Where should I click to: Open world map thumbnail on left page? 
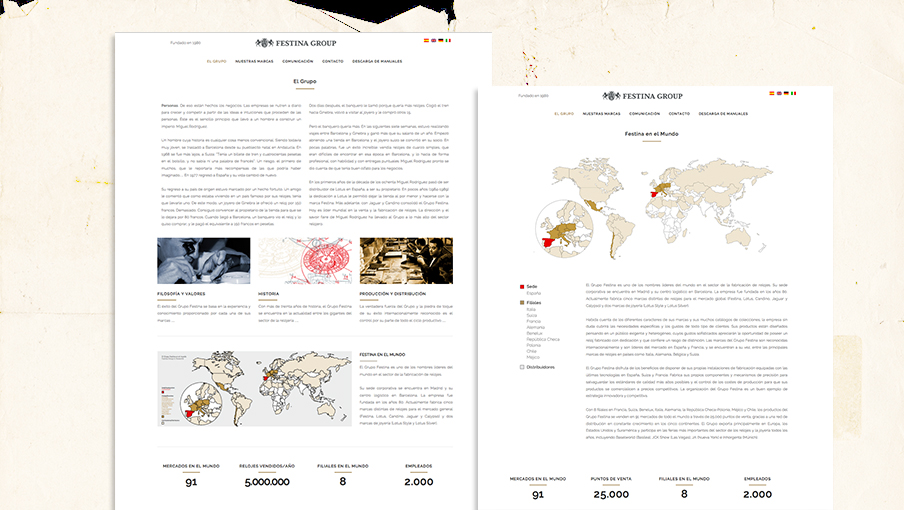pos(255,389)
